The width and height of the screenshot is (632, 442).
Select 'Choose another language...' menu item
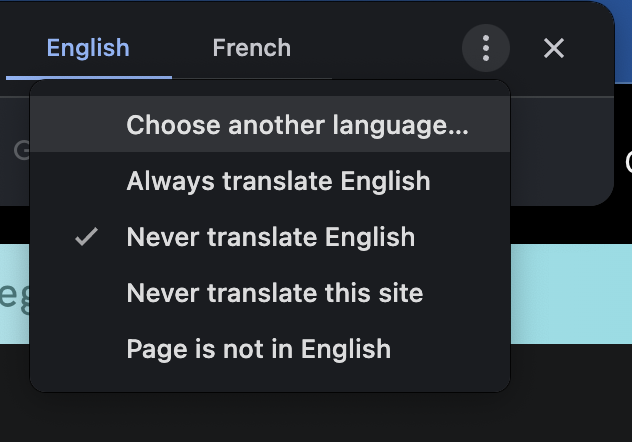coord(298,125)
